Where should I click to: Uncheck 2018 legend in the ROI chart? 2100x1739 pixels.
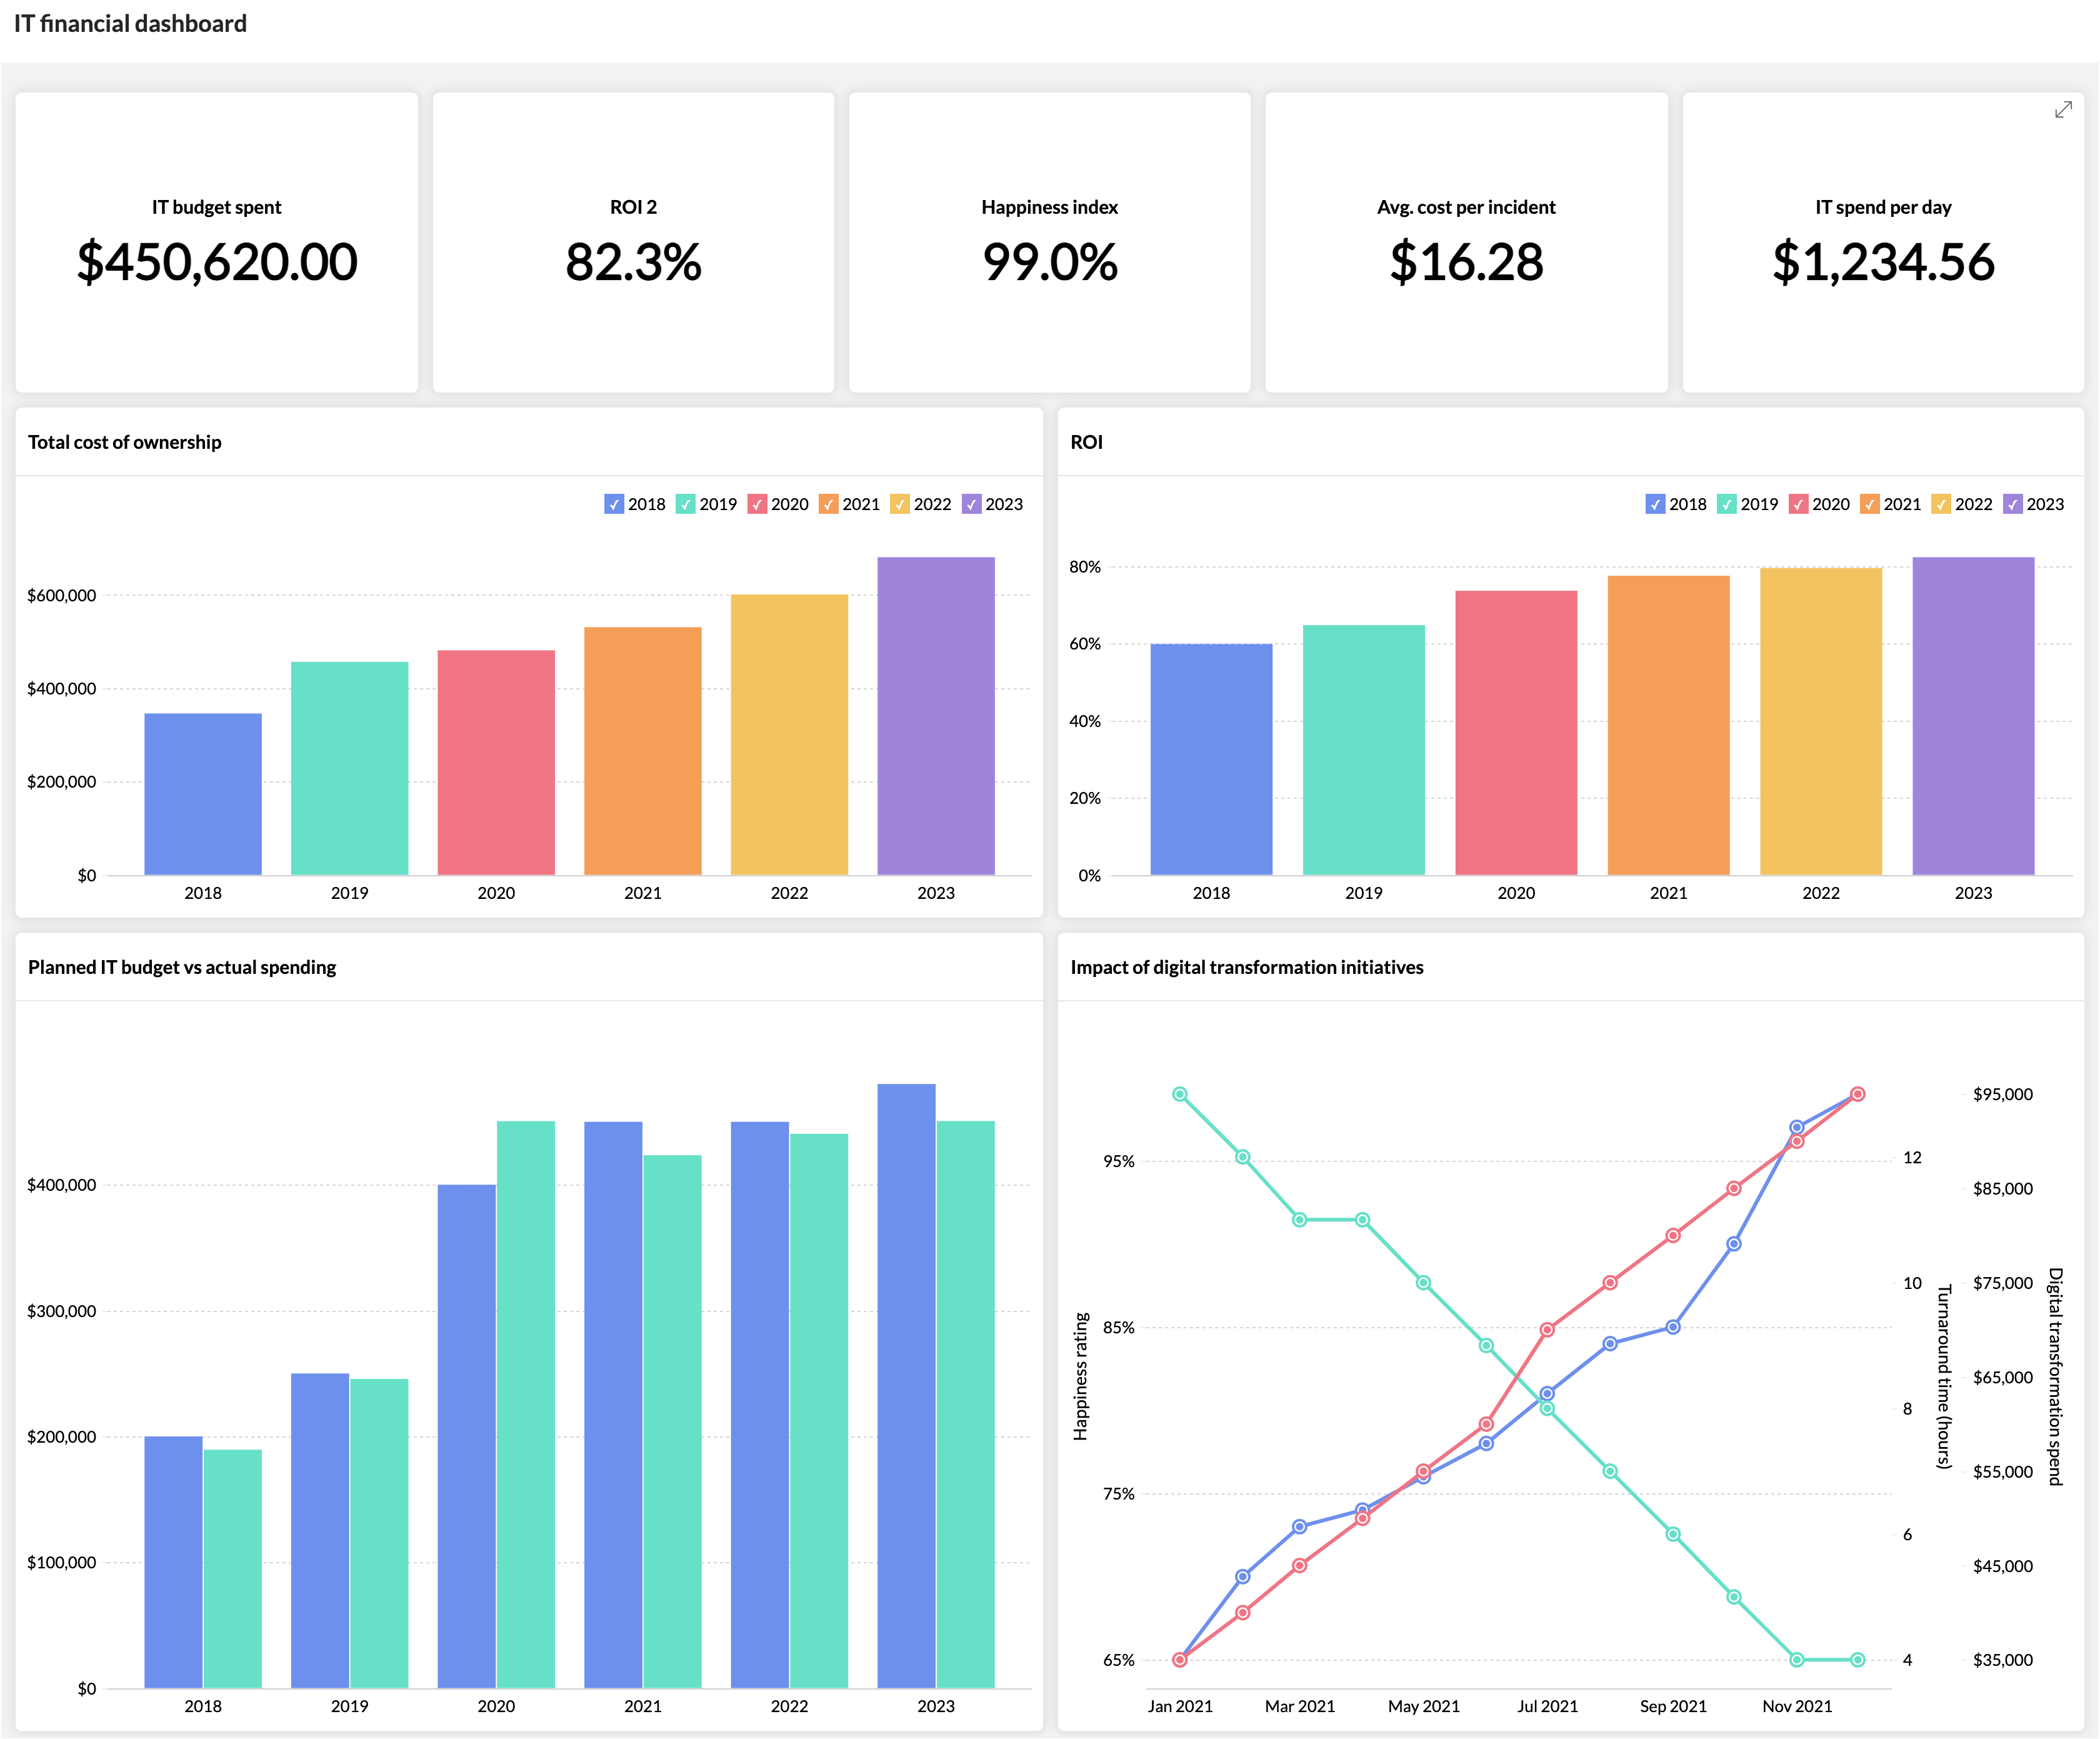[1655, 504]
